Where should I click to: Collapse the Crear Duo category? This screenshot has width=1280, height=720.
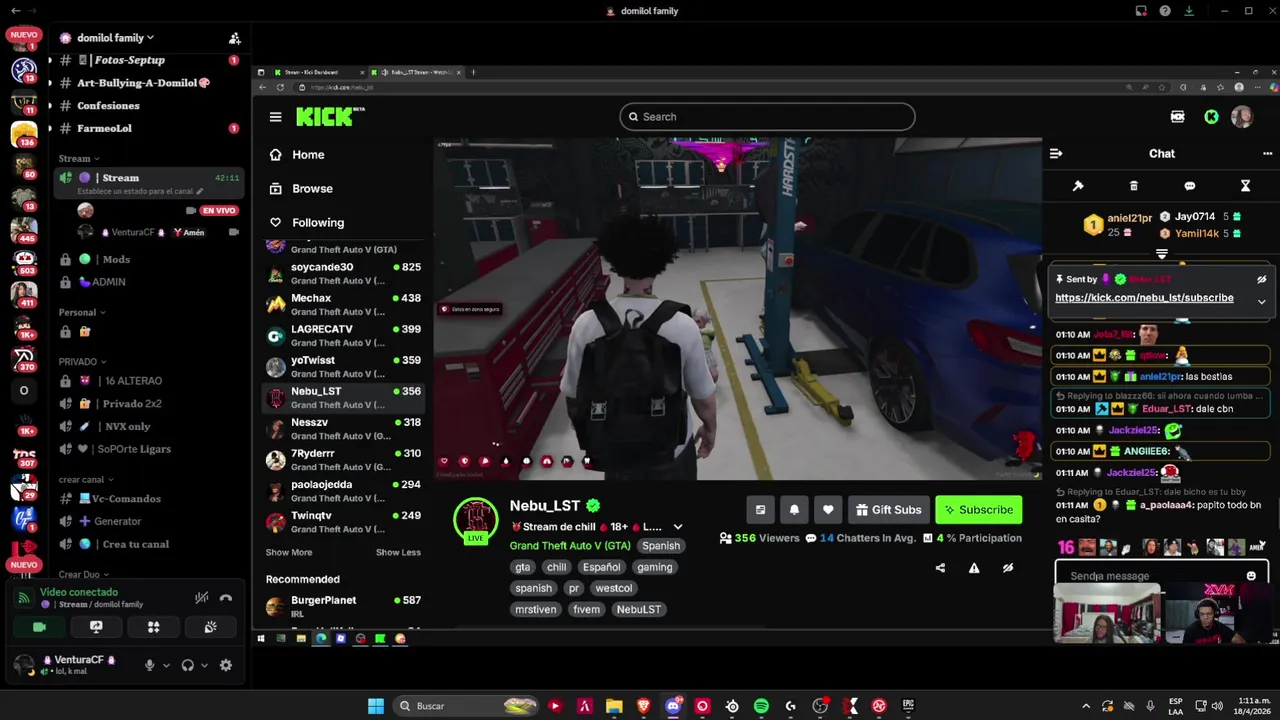[84, 574]
